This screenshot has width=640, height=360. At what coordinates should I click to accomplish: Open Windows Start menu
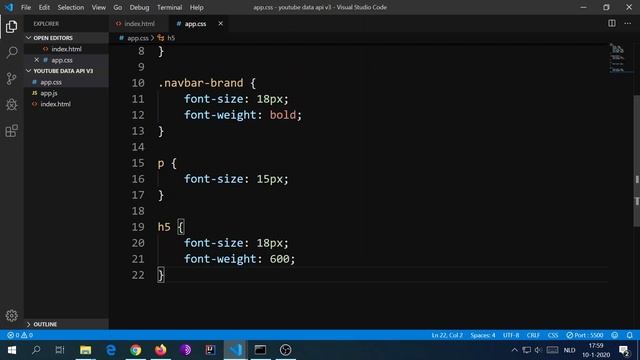click(x=11, y=350)
